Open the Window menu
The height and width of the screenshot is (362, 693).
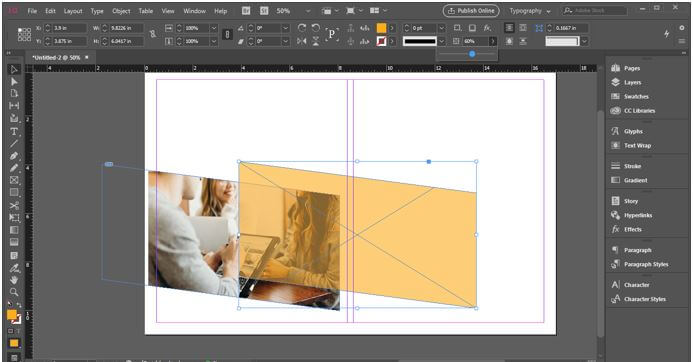point(194,11)
